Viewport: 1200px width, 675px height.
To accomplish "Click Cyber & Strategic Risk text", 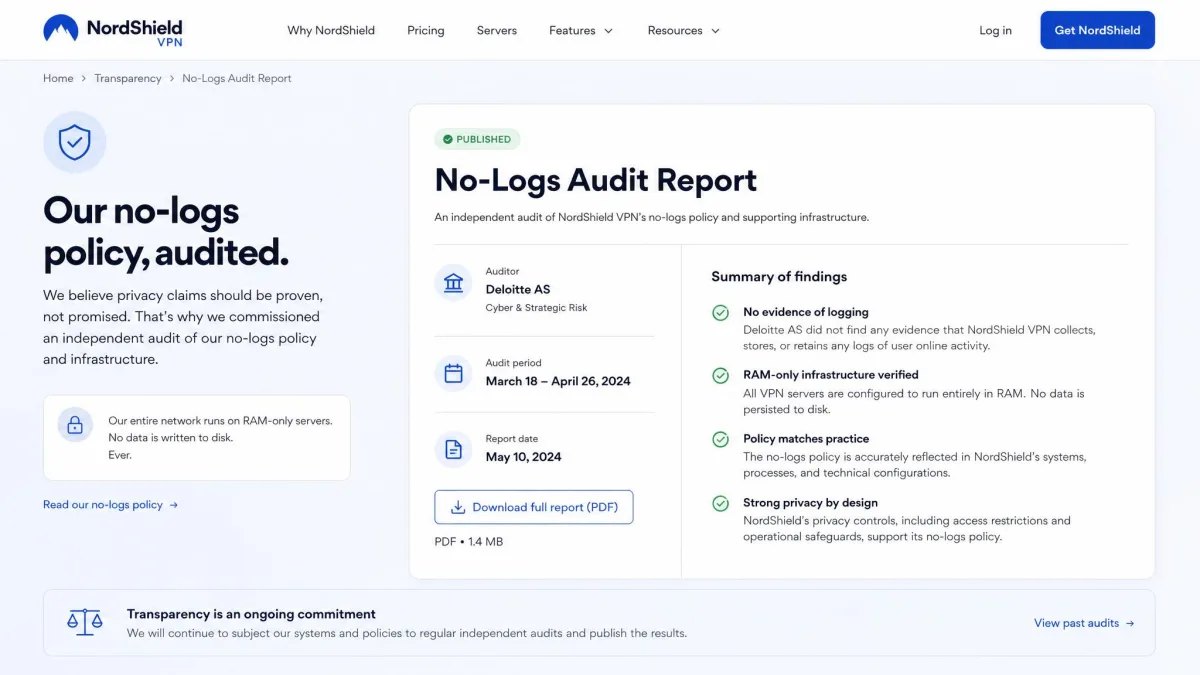I will 537,308.
